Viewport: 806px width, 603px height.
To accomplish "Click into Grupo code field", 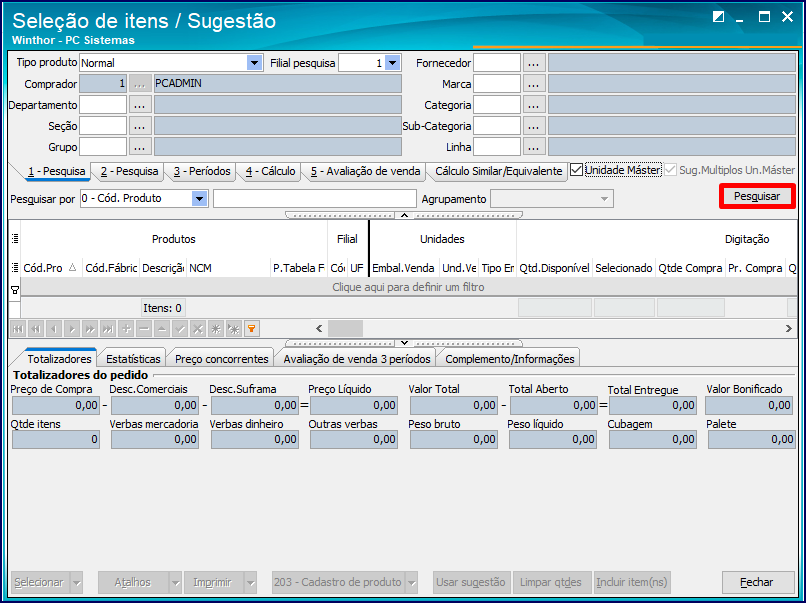I will 103,147.
